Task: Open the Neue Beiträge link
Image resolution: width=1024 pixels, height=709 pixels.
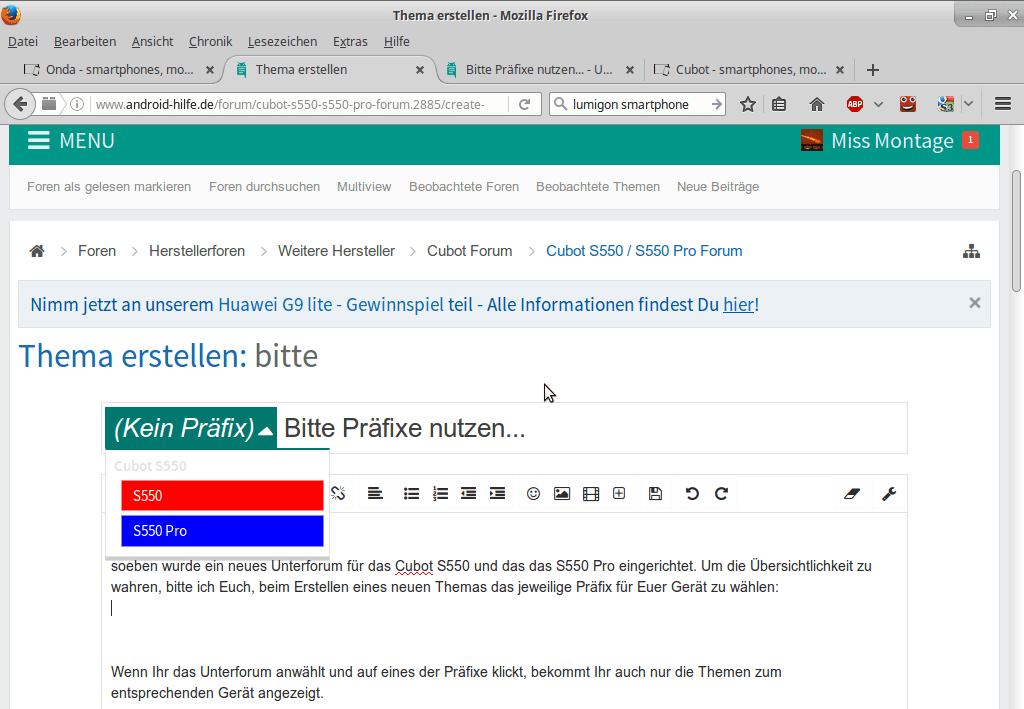Action: coord(717,187)
